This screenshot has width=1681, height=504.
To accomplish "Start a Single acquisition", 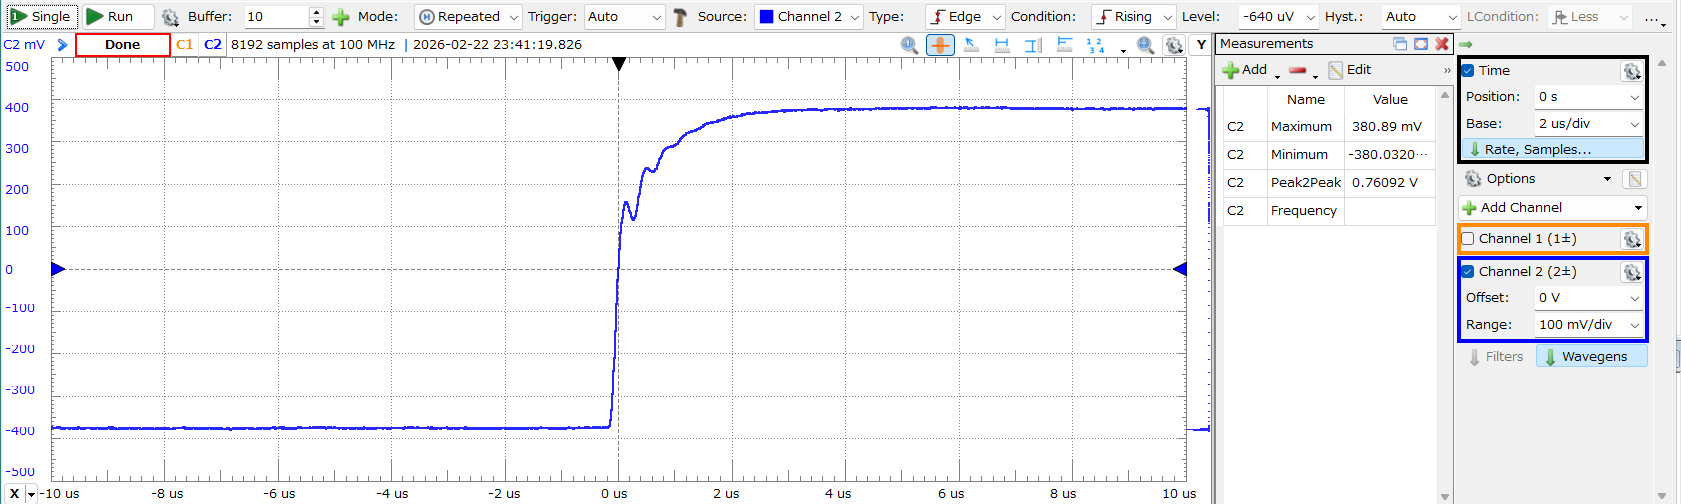I will pyautogui.click(x=41, y=16).
